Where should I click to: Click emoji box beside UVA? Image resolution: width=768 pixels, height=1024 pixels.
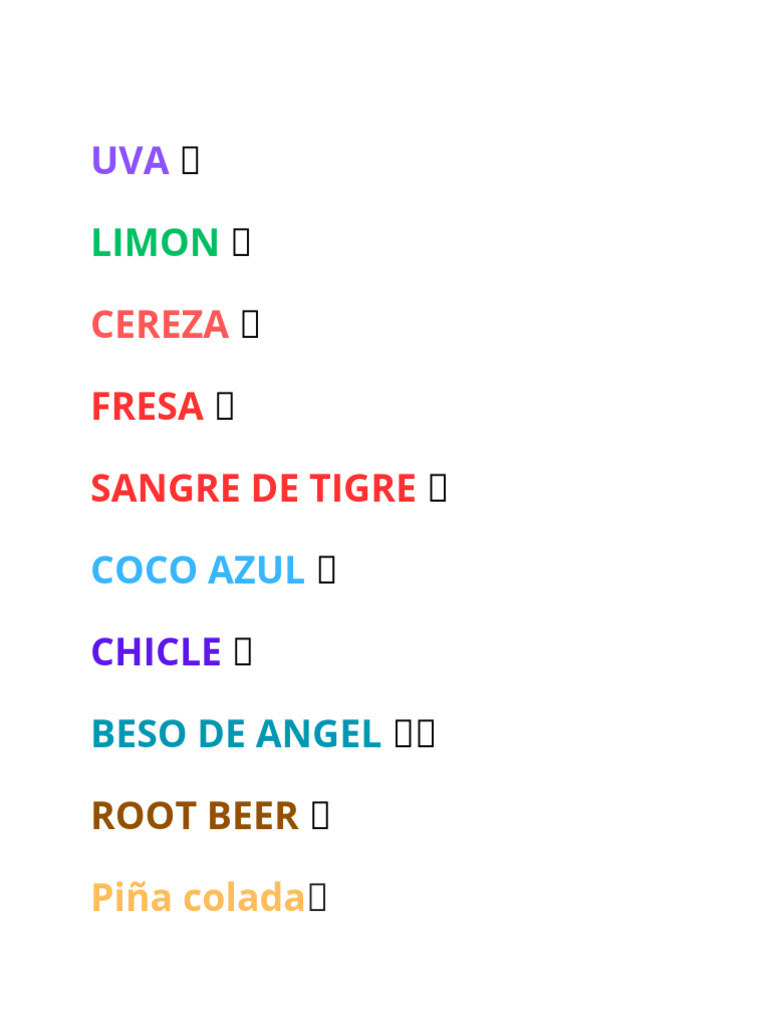click(x=190, y=160)
